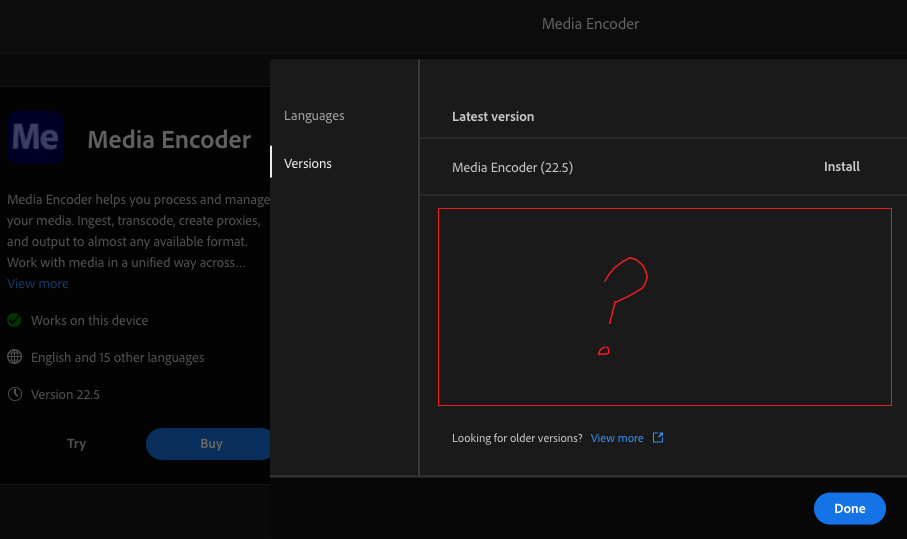Click the Me Media Encoder app icon
Image resolution: width=907 pixels, height=539 pixels.
point(36,138)
